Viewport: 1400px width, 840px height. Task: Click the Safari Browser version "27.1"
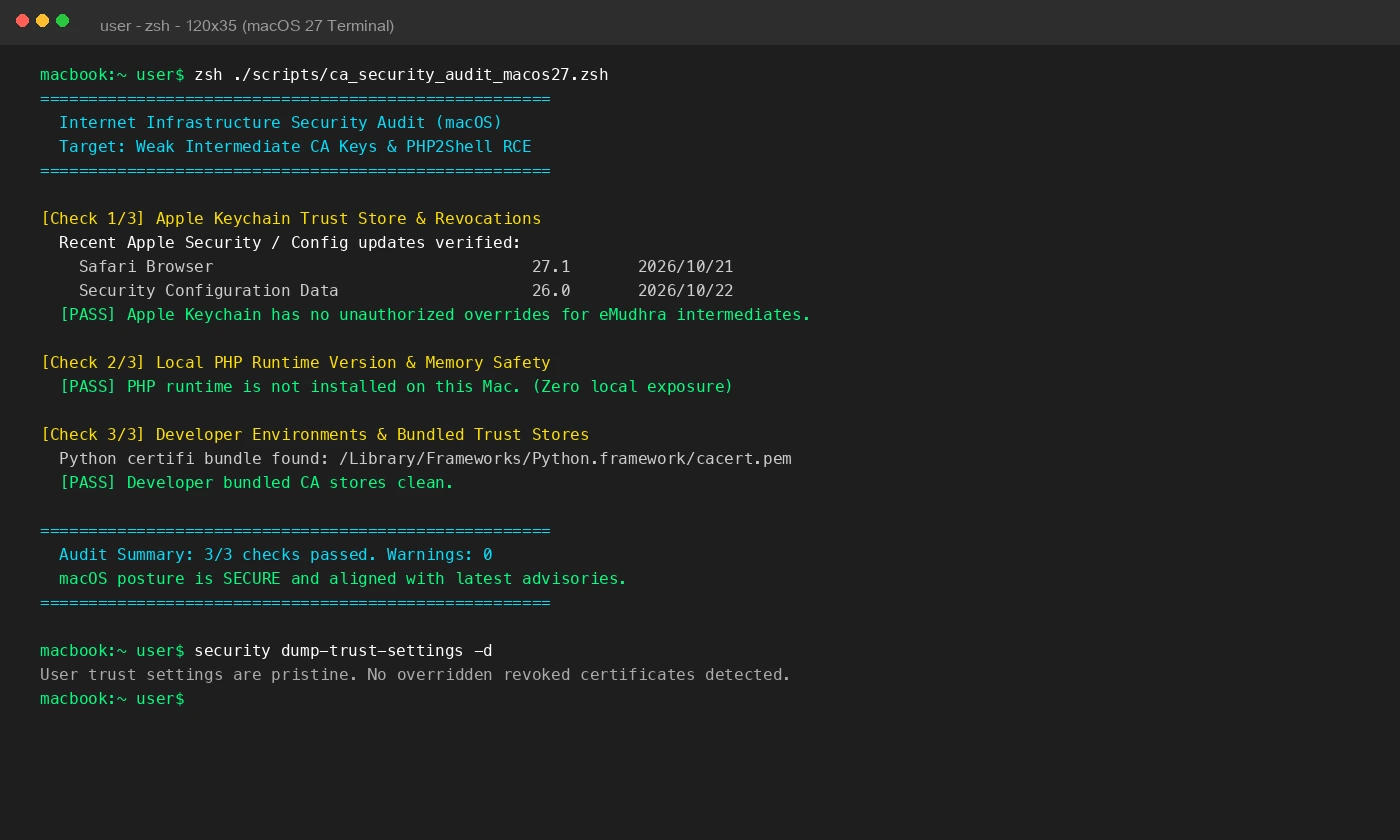point(551,267)
